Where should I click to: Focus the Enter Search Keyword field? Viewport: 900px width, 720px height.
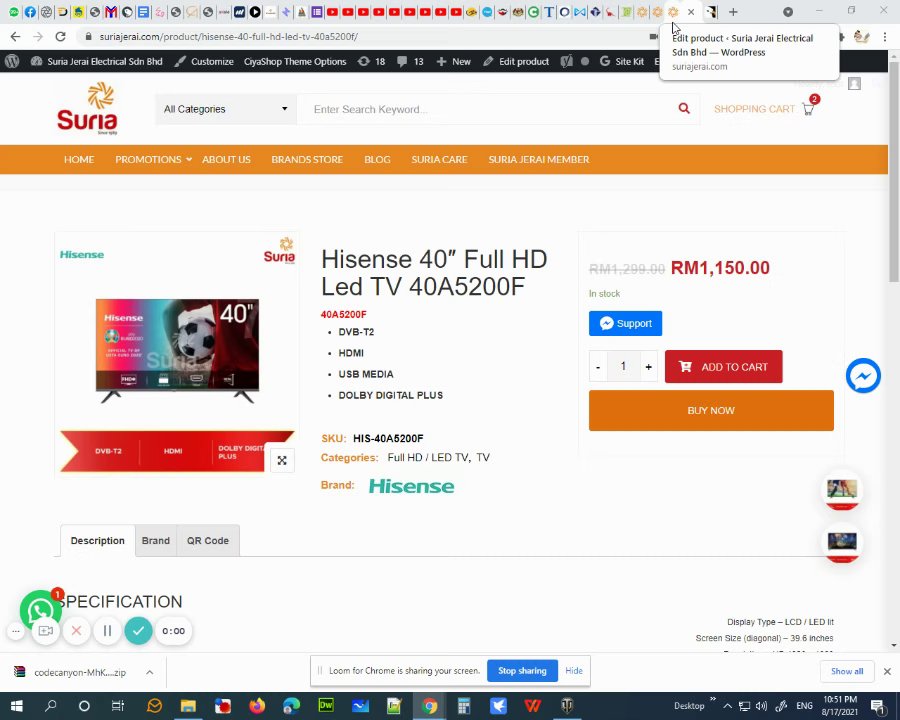click(x=485, y=109)
